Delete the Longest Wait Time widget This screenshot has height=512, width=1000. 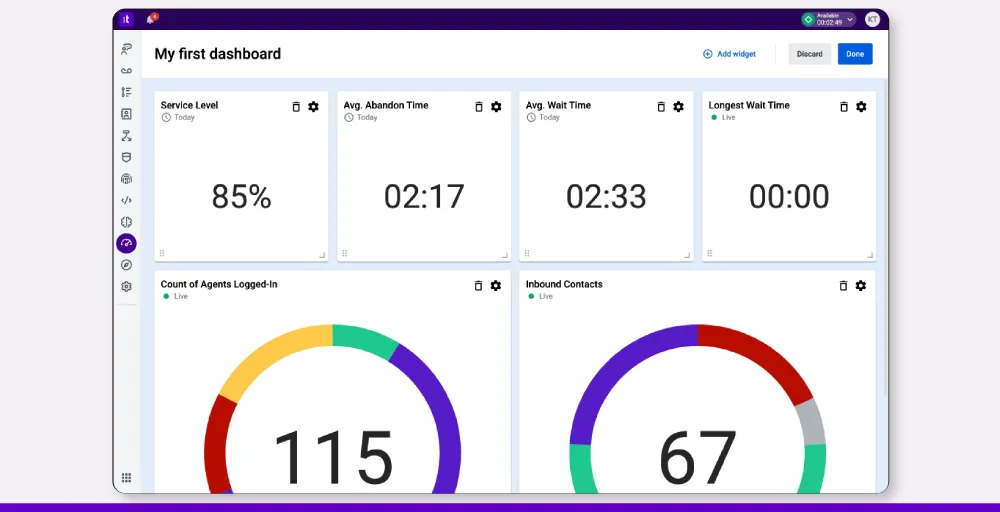point(844,106)
